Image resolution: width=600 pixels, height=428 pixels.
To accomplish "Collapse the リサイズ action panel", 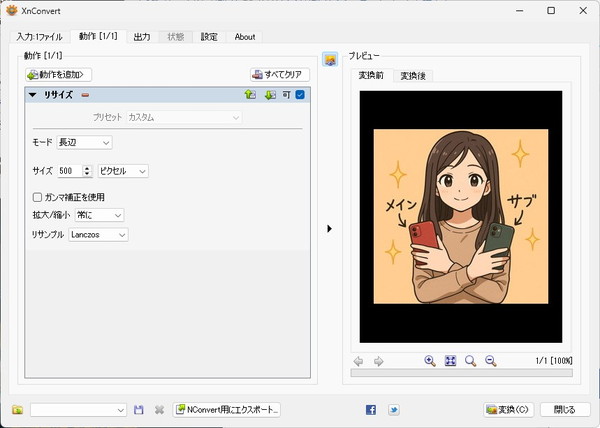I will coord(33,95).
